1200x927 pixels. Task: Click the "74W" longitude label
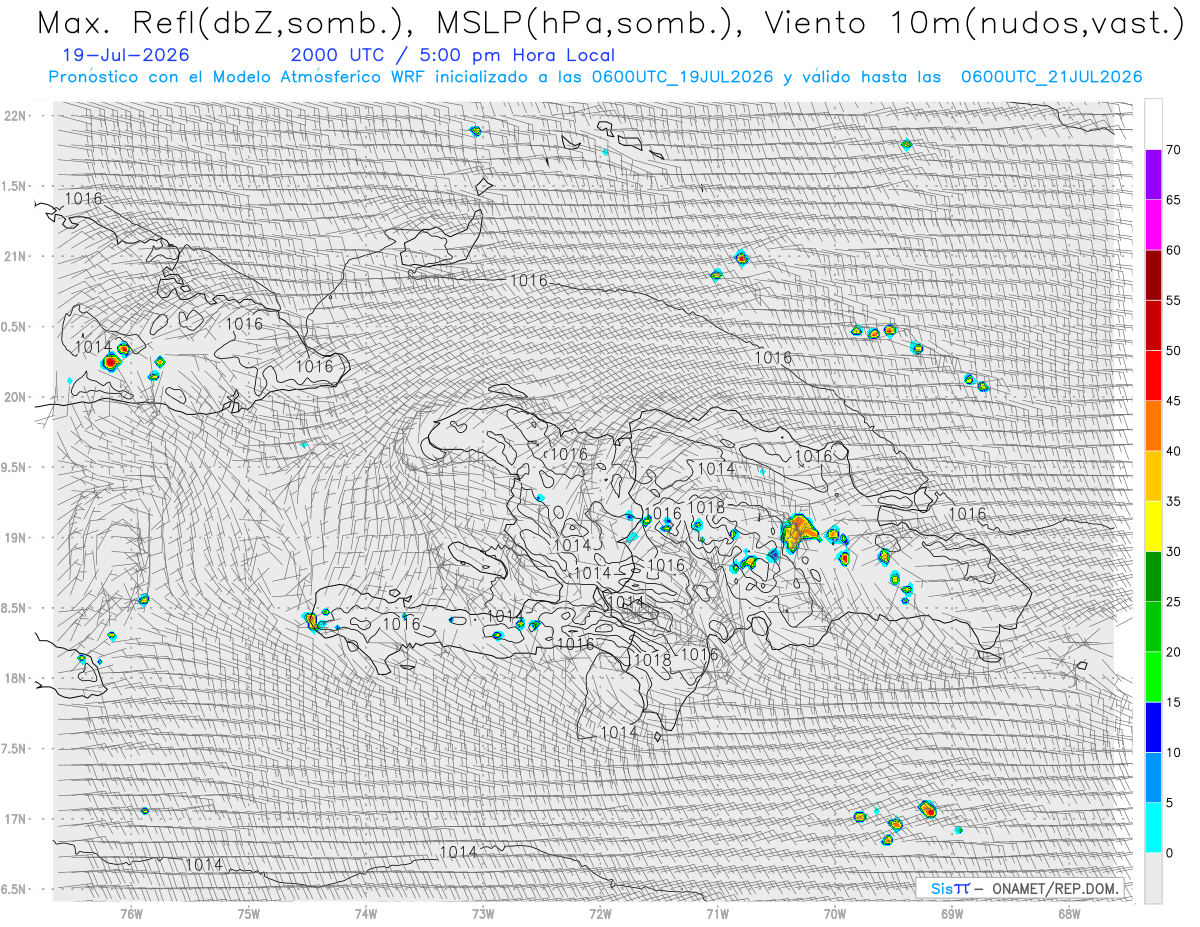(366, 914)
